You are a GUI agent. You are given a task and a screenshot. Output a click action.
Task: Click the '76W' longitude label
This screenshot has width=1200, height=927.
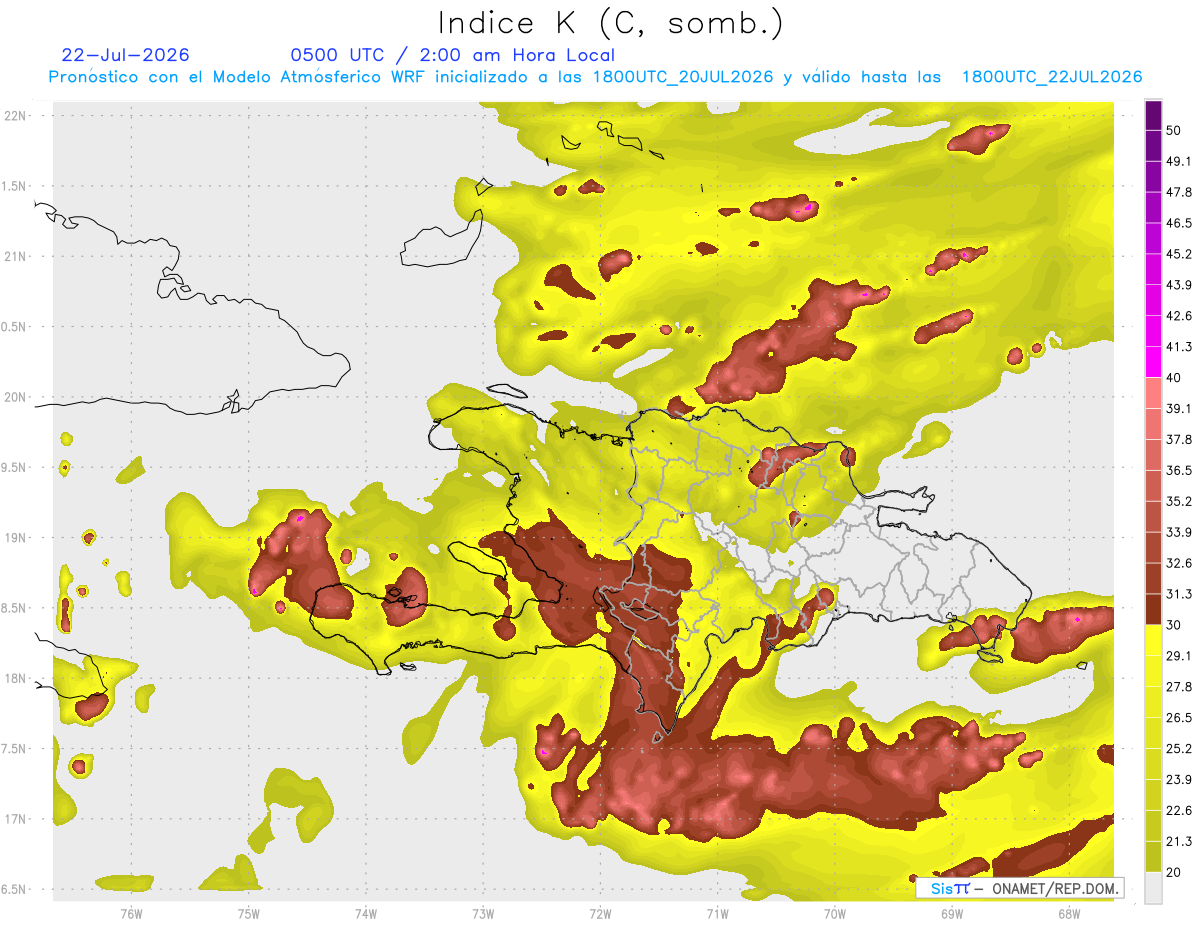pos(131,913)
